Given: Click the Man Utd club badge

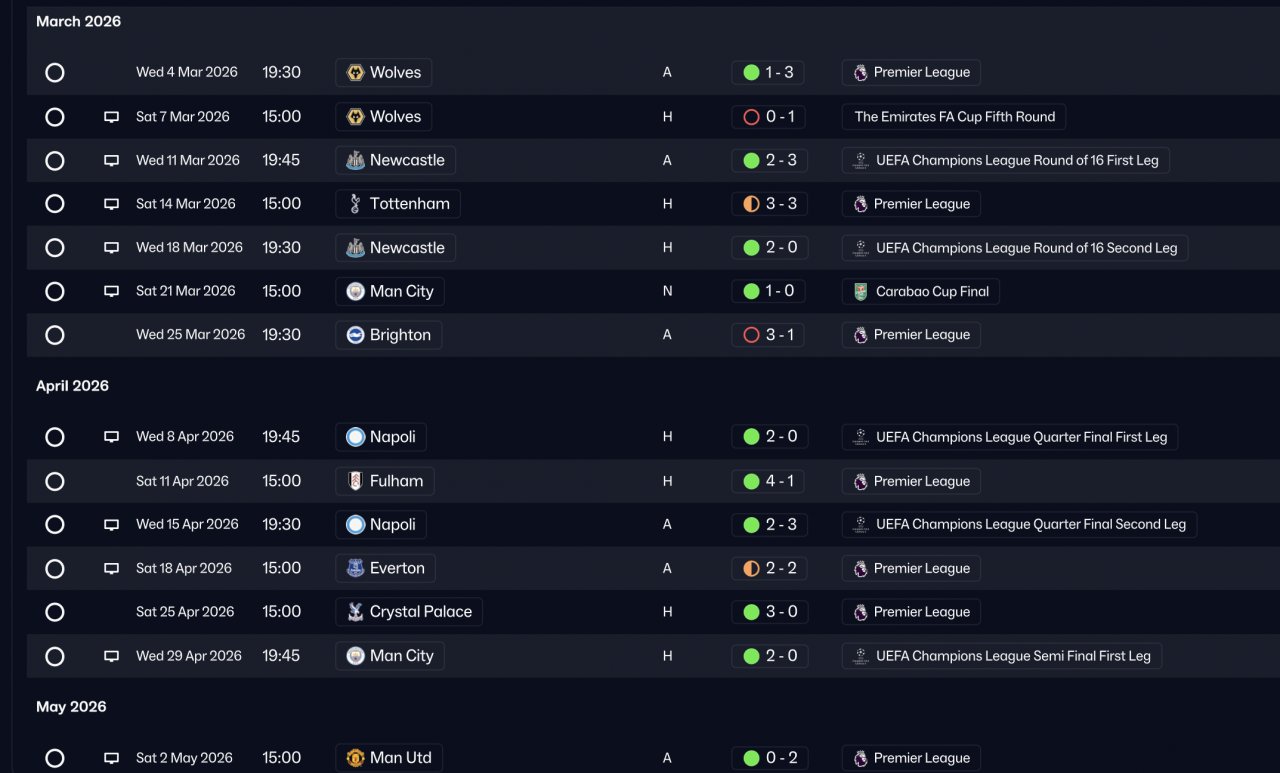Looking at the screenshot, I should pos(355,758).
